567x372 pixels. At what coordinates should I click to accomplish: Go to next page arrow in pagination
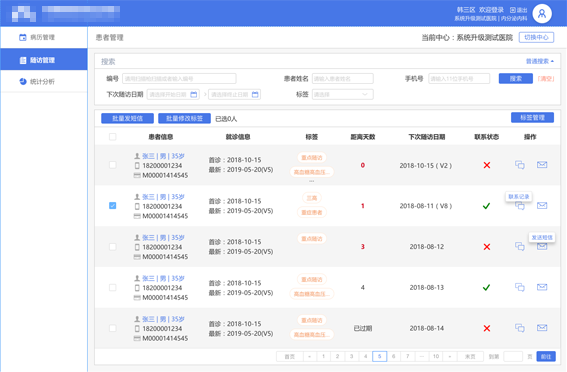tap(450, 356)
